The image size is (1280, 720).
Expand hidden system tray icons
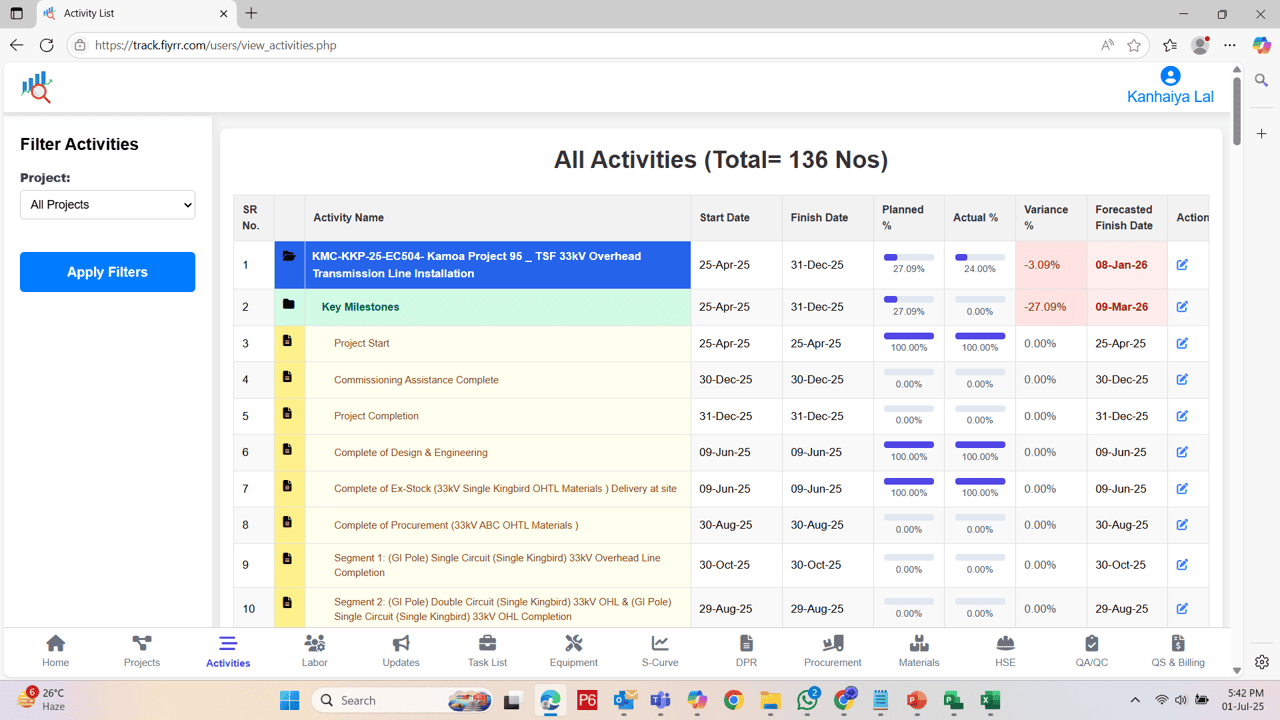(1135, 700)
